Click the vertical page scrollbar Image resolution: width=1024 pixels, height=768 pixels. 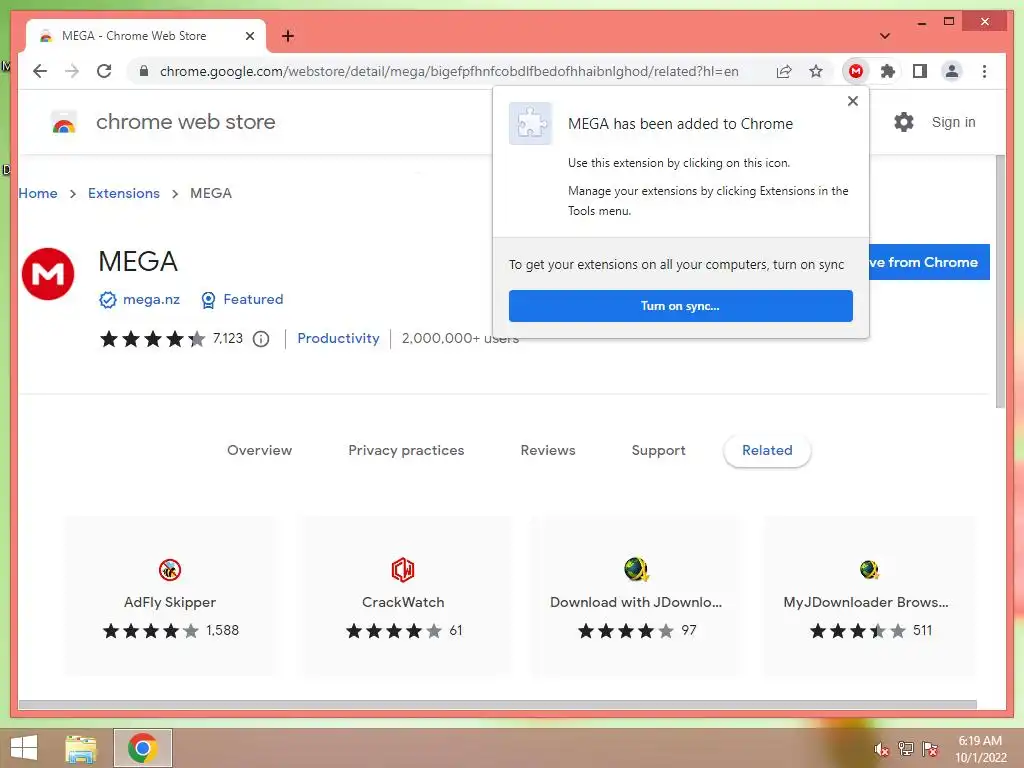pos(1000,281)
